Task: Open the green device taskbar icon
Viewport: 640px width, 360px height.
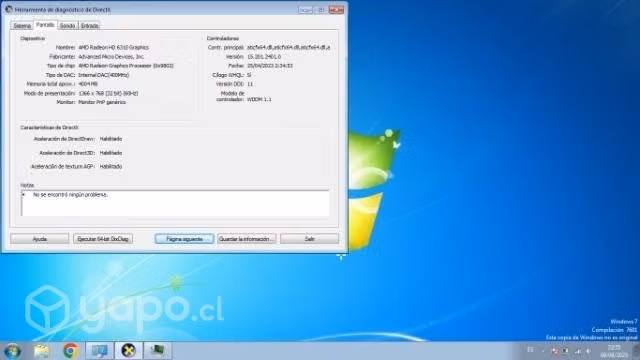Action: point(158,351)
